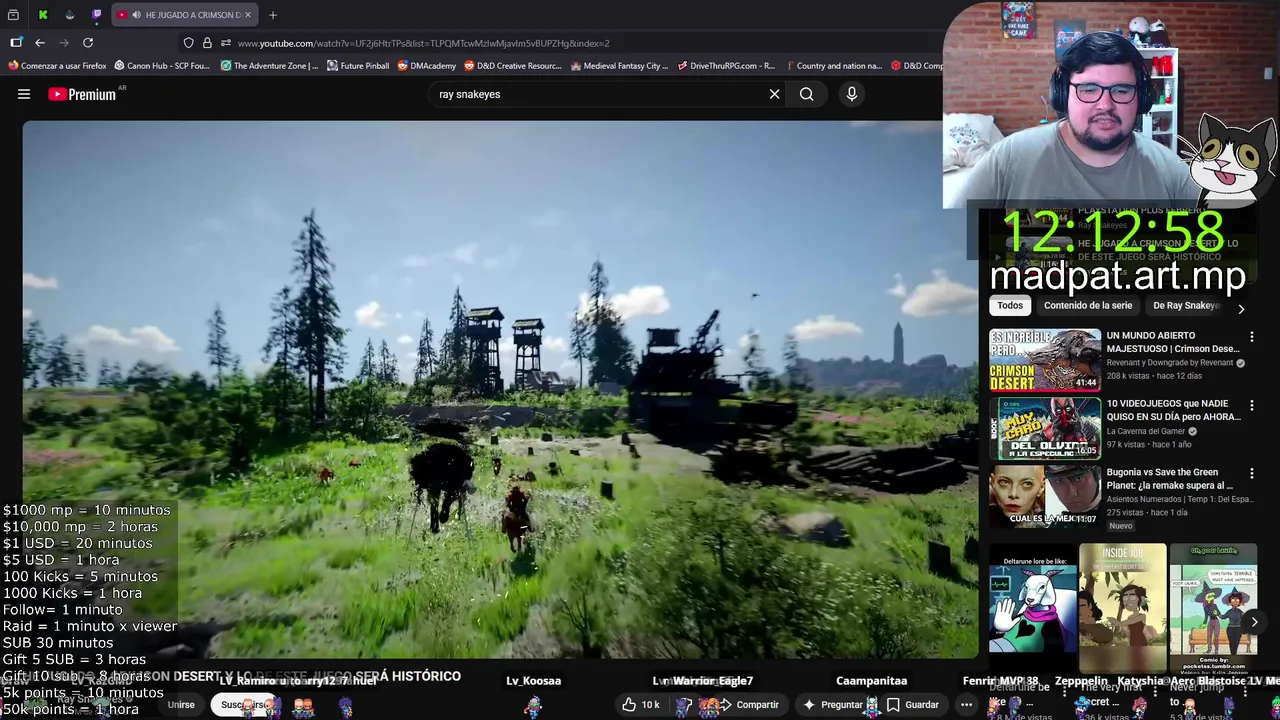Save video with 'Guardar' button
Screen dimensions: 1280x720
[x=913, y=705]
